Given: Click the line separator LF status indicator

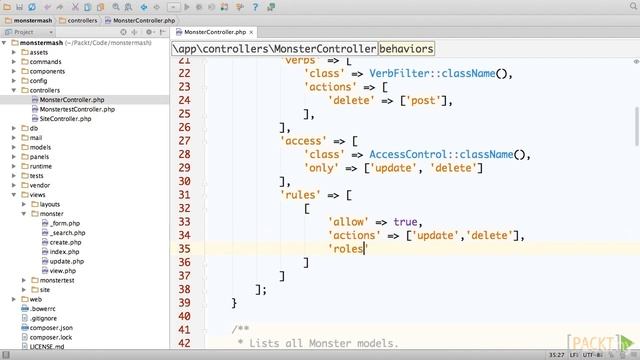Looking at the screenshot, I should coord(573,355).
